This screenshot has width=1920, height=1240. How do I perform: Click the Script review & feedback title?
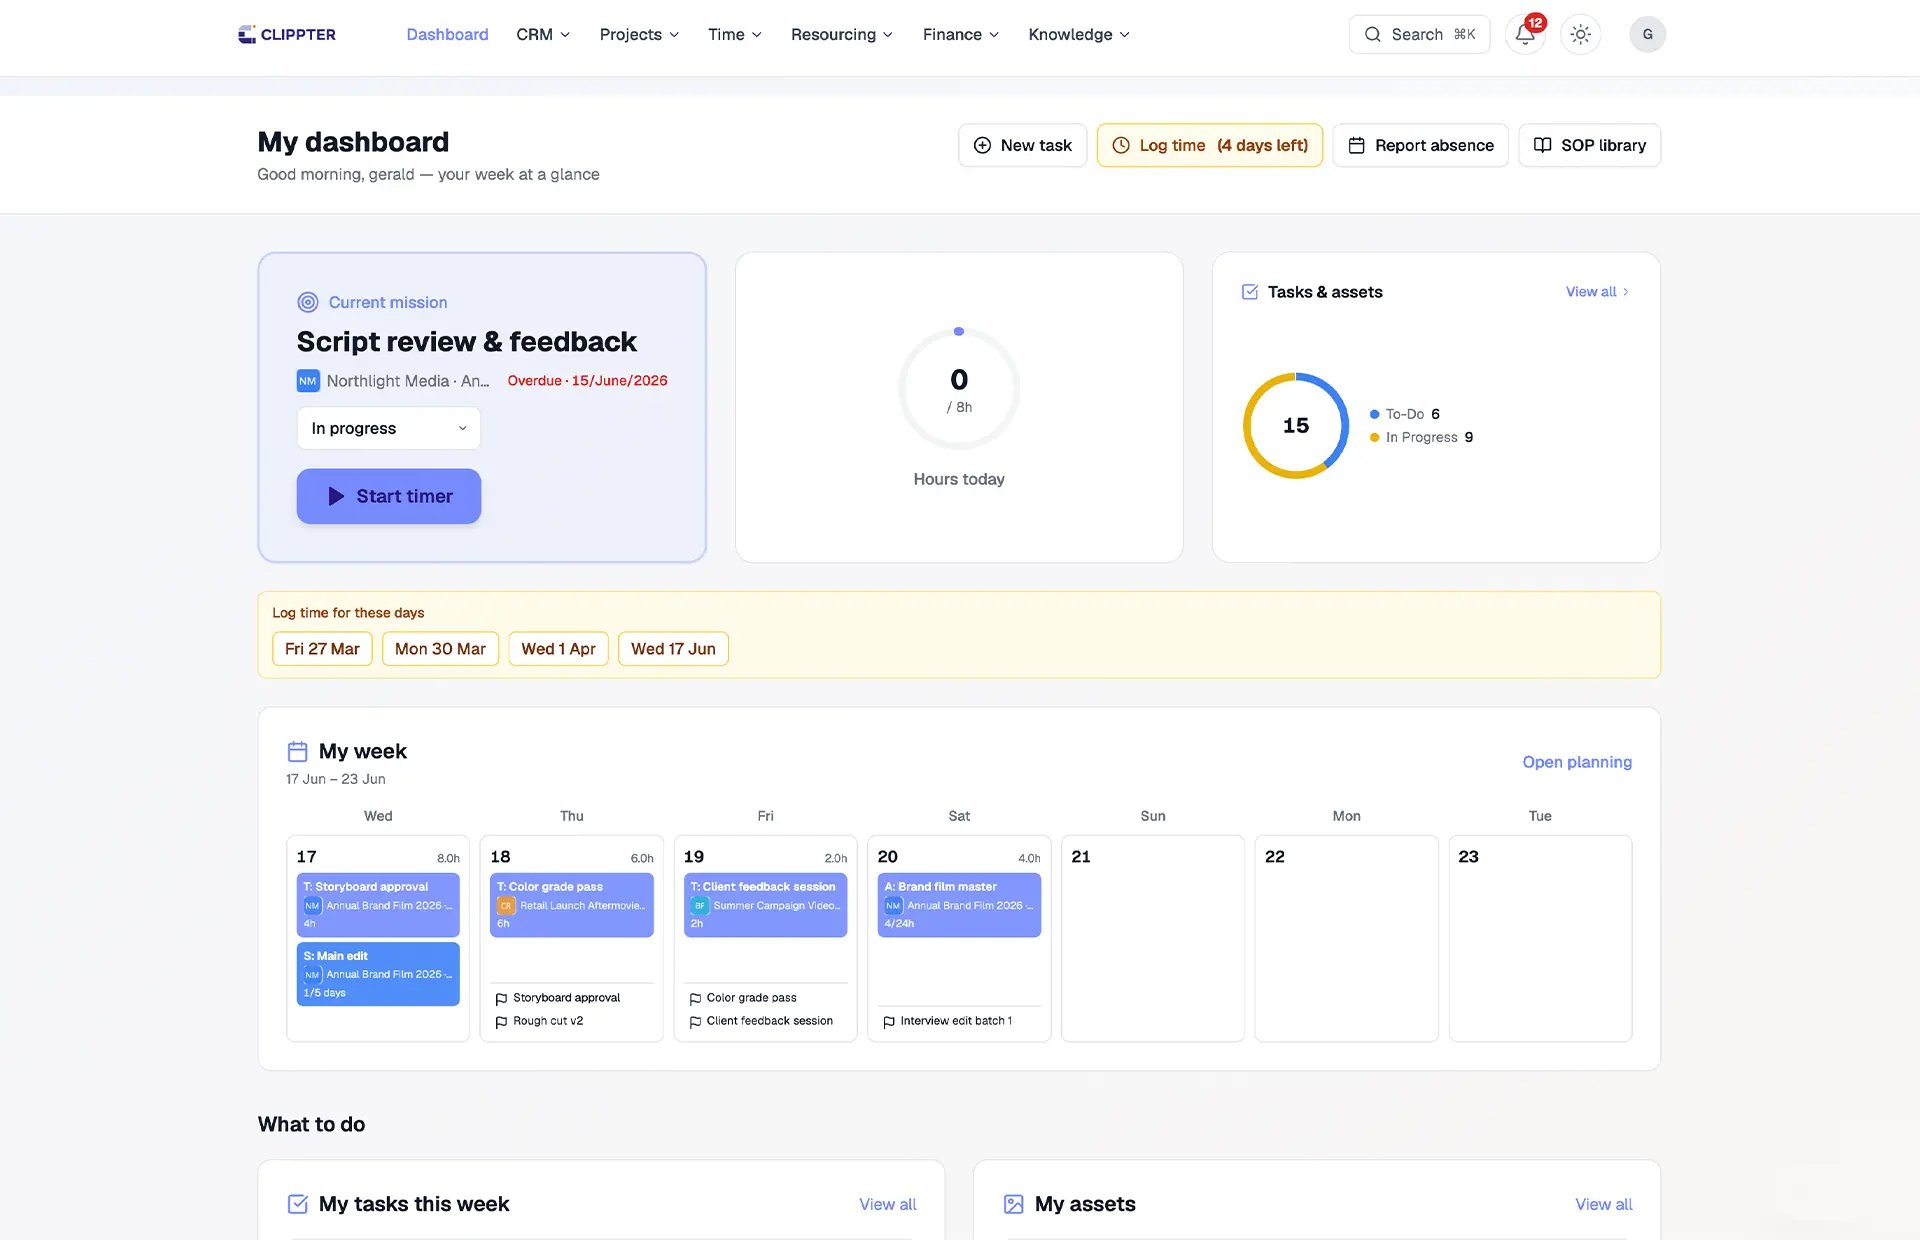[x=467, y=342]
